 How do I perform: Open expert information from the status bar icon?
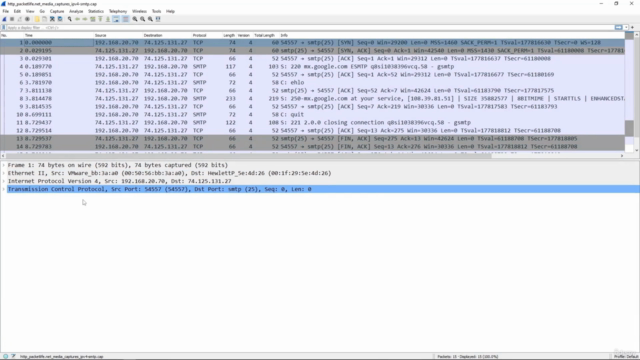tap(6, 356)
